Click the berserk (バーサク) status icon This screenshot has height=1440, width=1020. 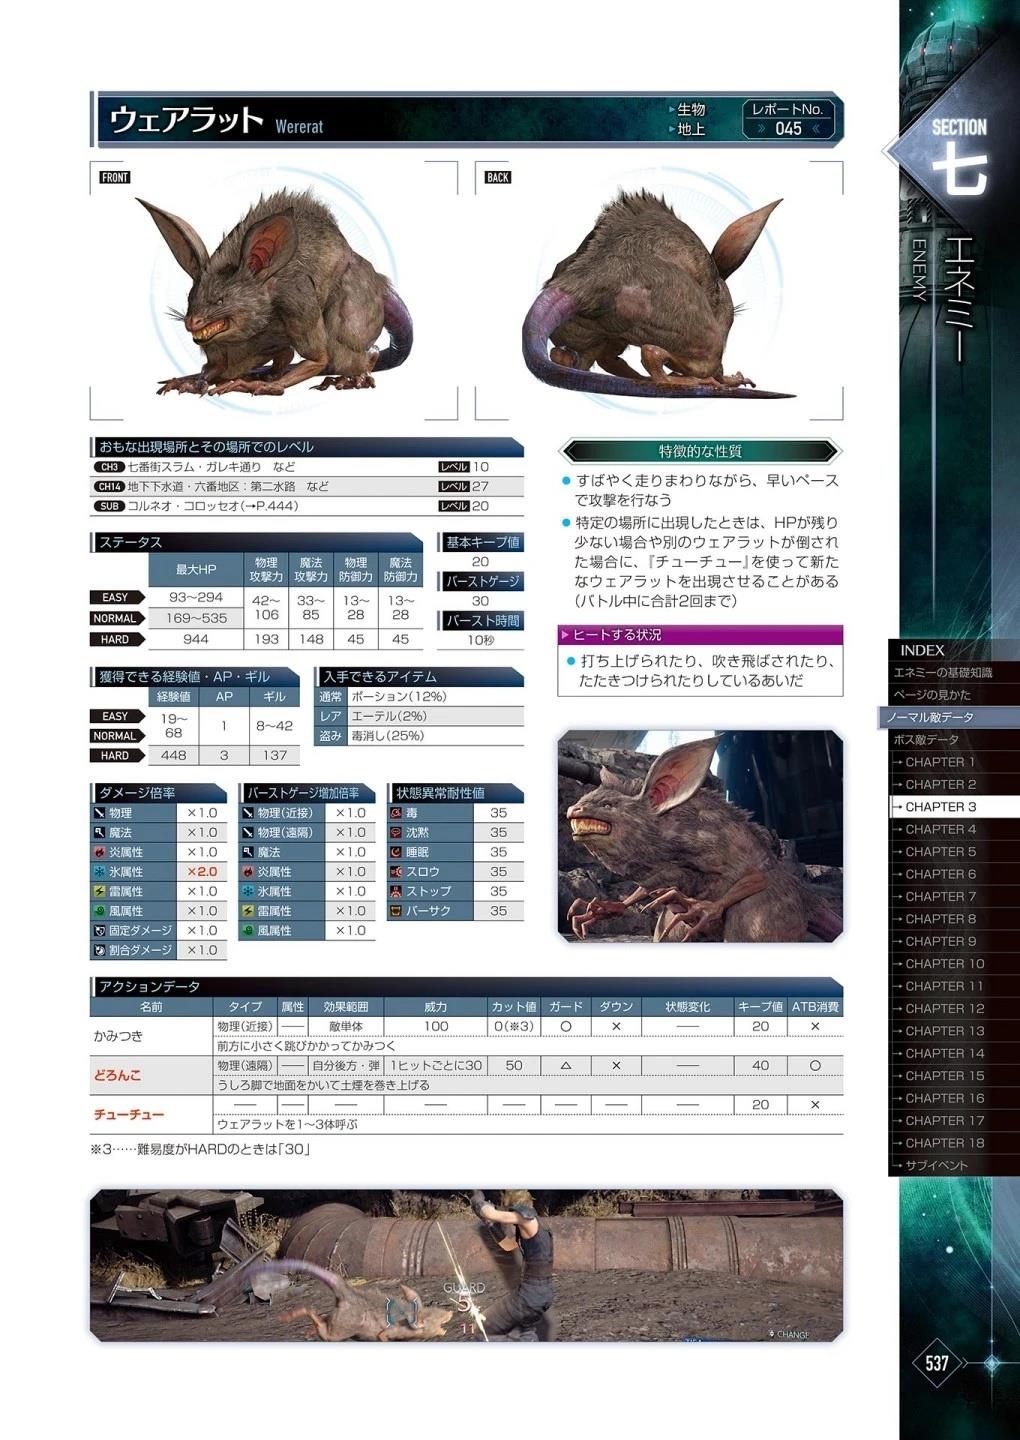(x=396, y=911)
